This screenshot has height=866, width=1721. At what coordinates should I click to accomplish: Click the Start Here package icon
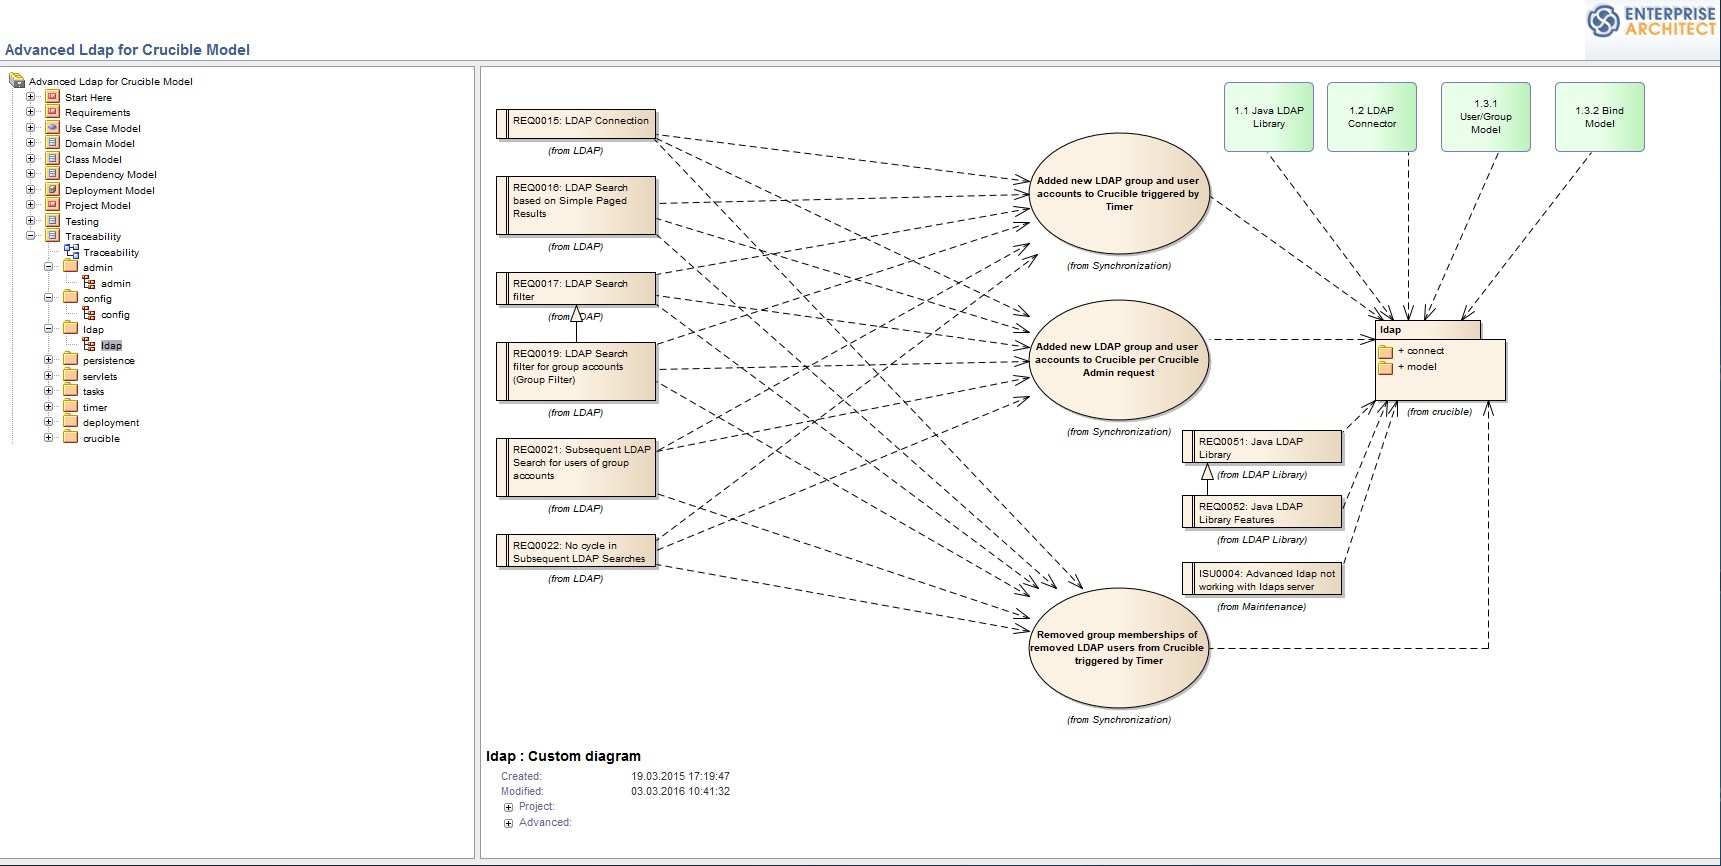tap(53, 97)
